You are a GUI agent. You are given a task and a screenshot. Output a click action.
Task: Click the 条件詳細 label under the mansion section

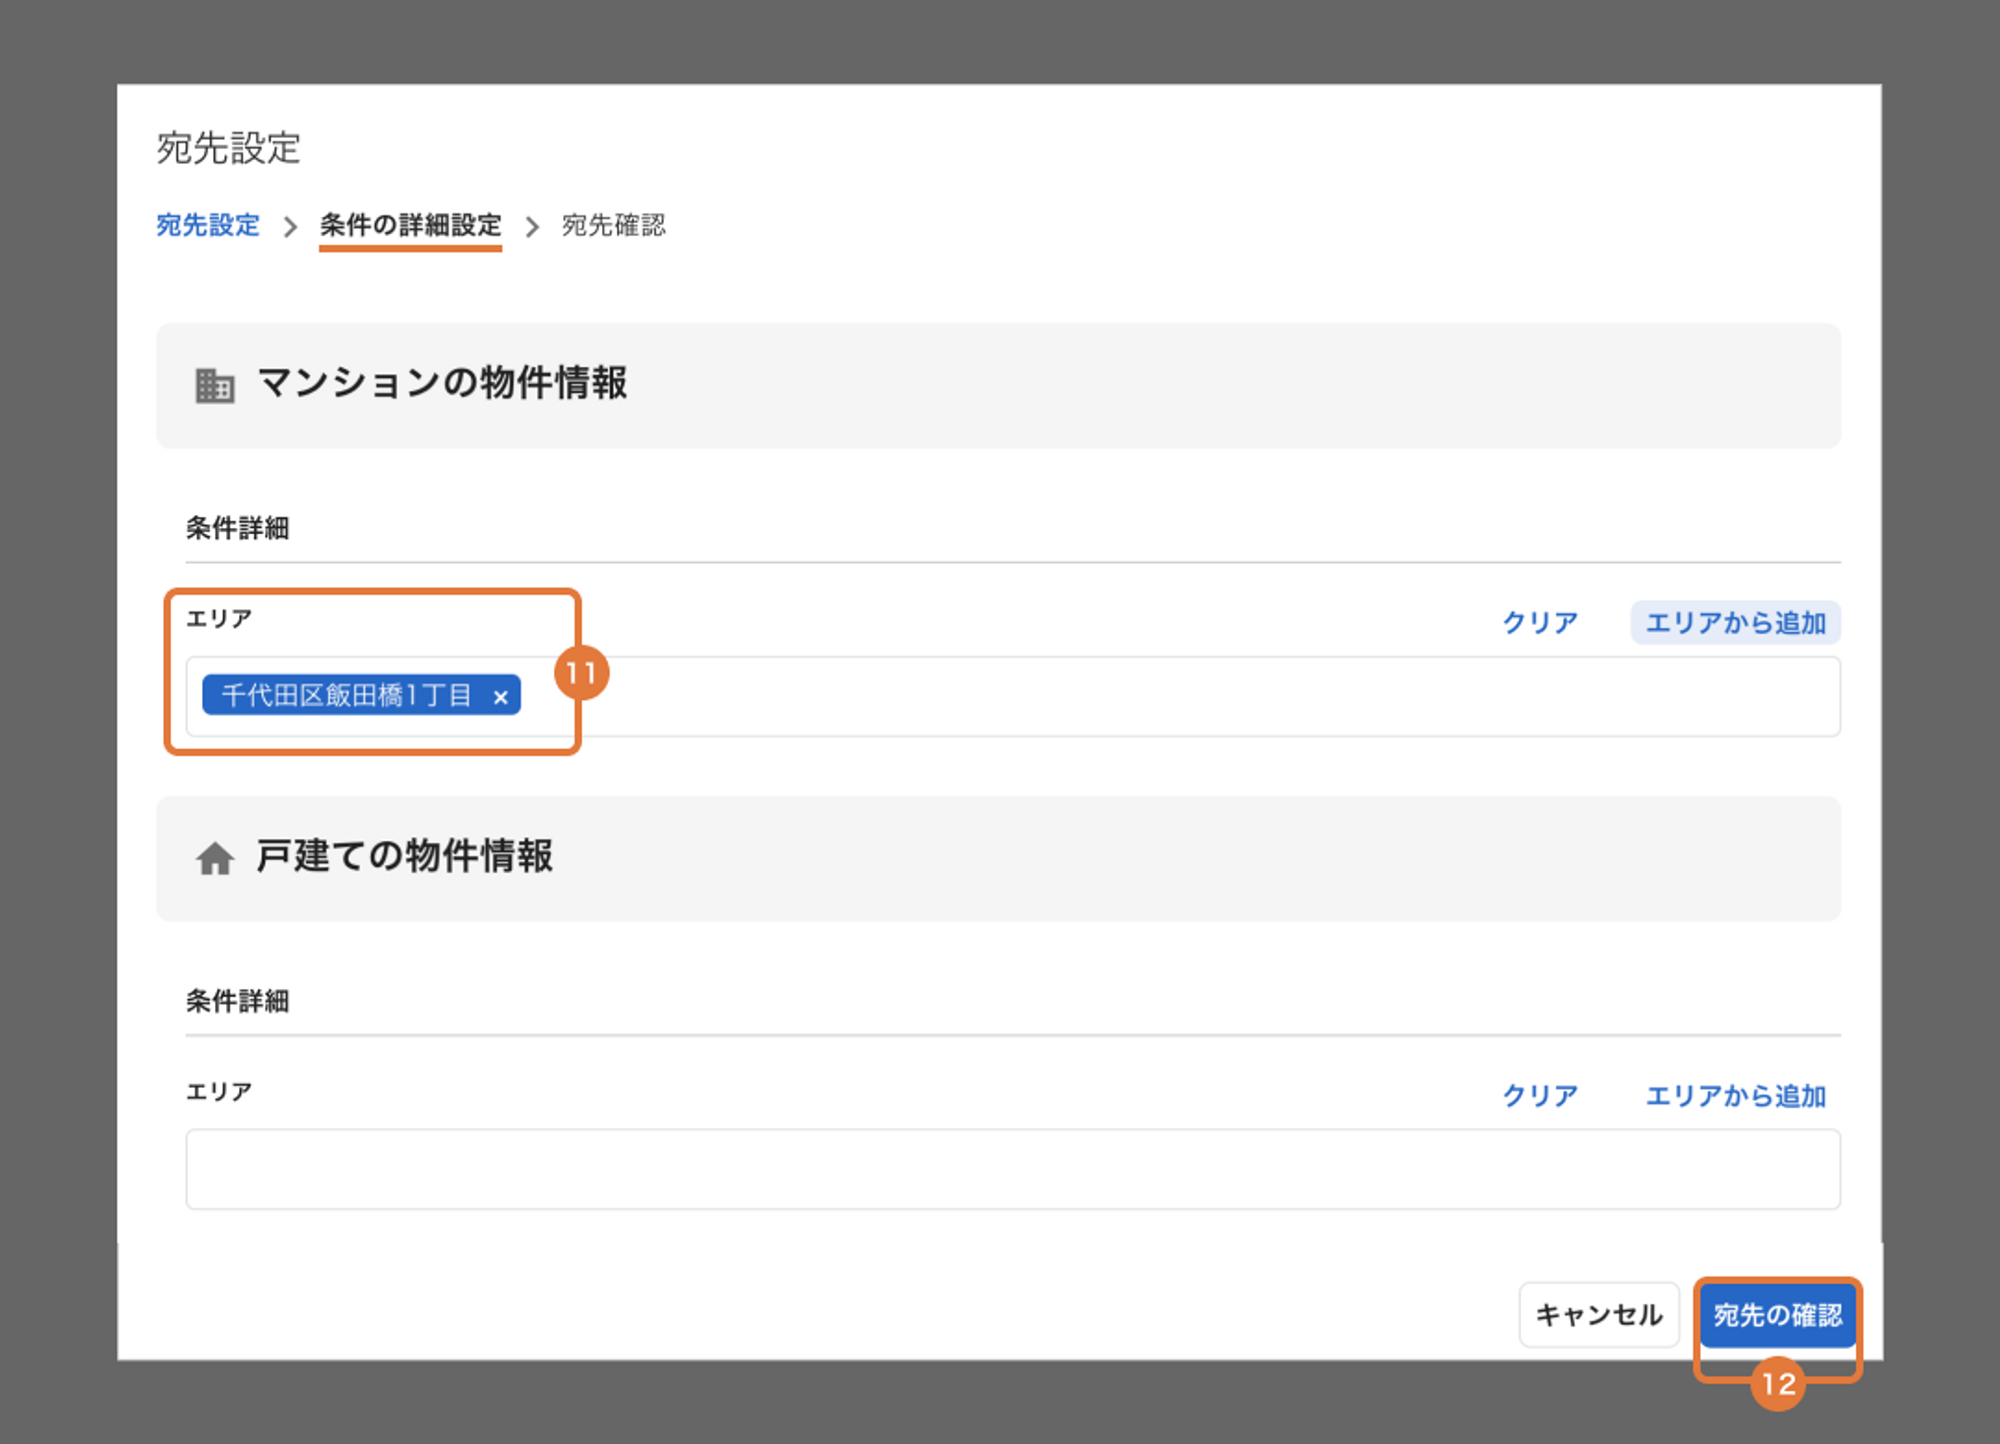point(237,528)
